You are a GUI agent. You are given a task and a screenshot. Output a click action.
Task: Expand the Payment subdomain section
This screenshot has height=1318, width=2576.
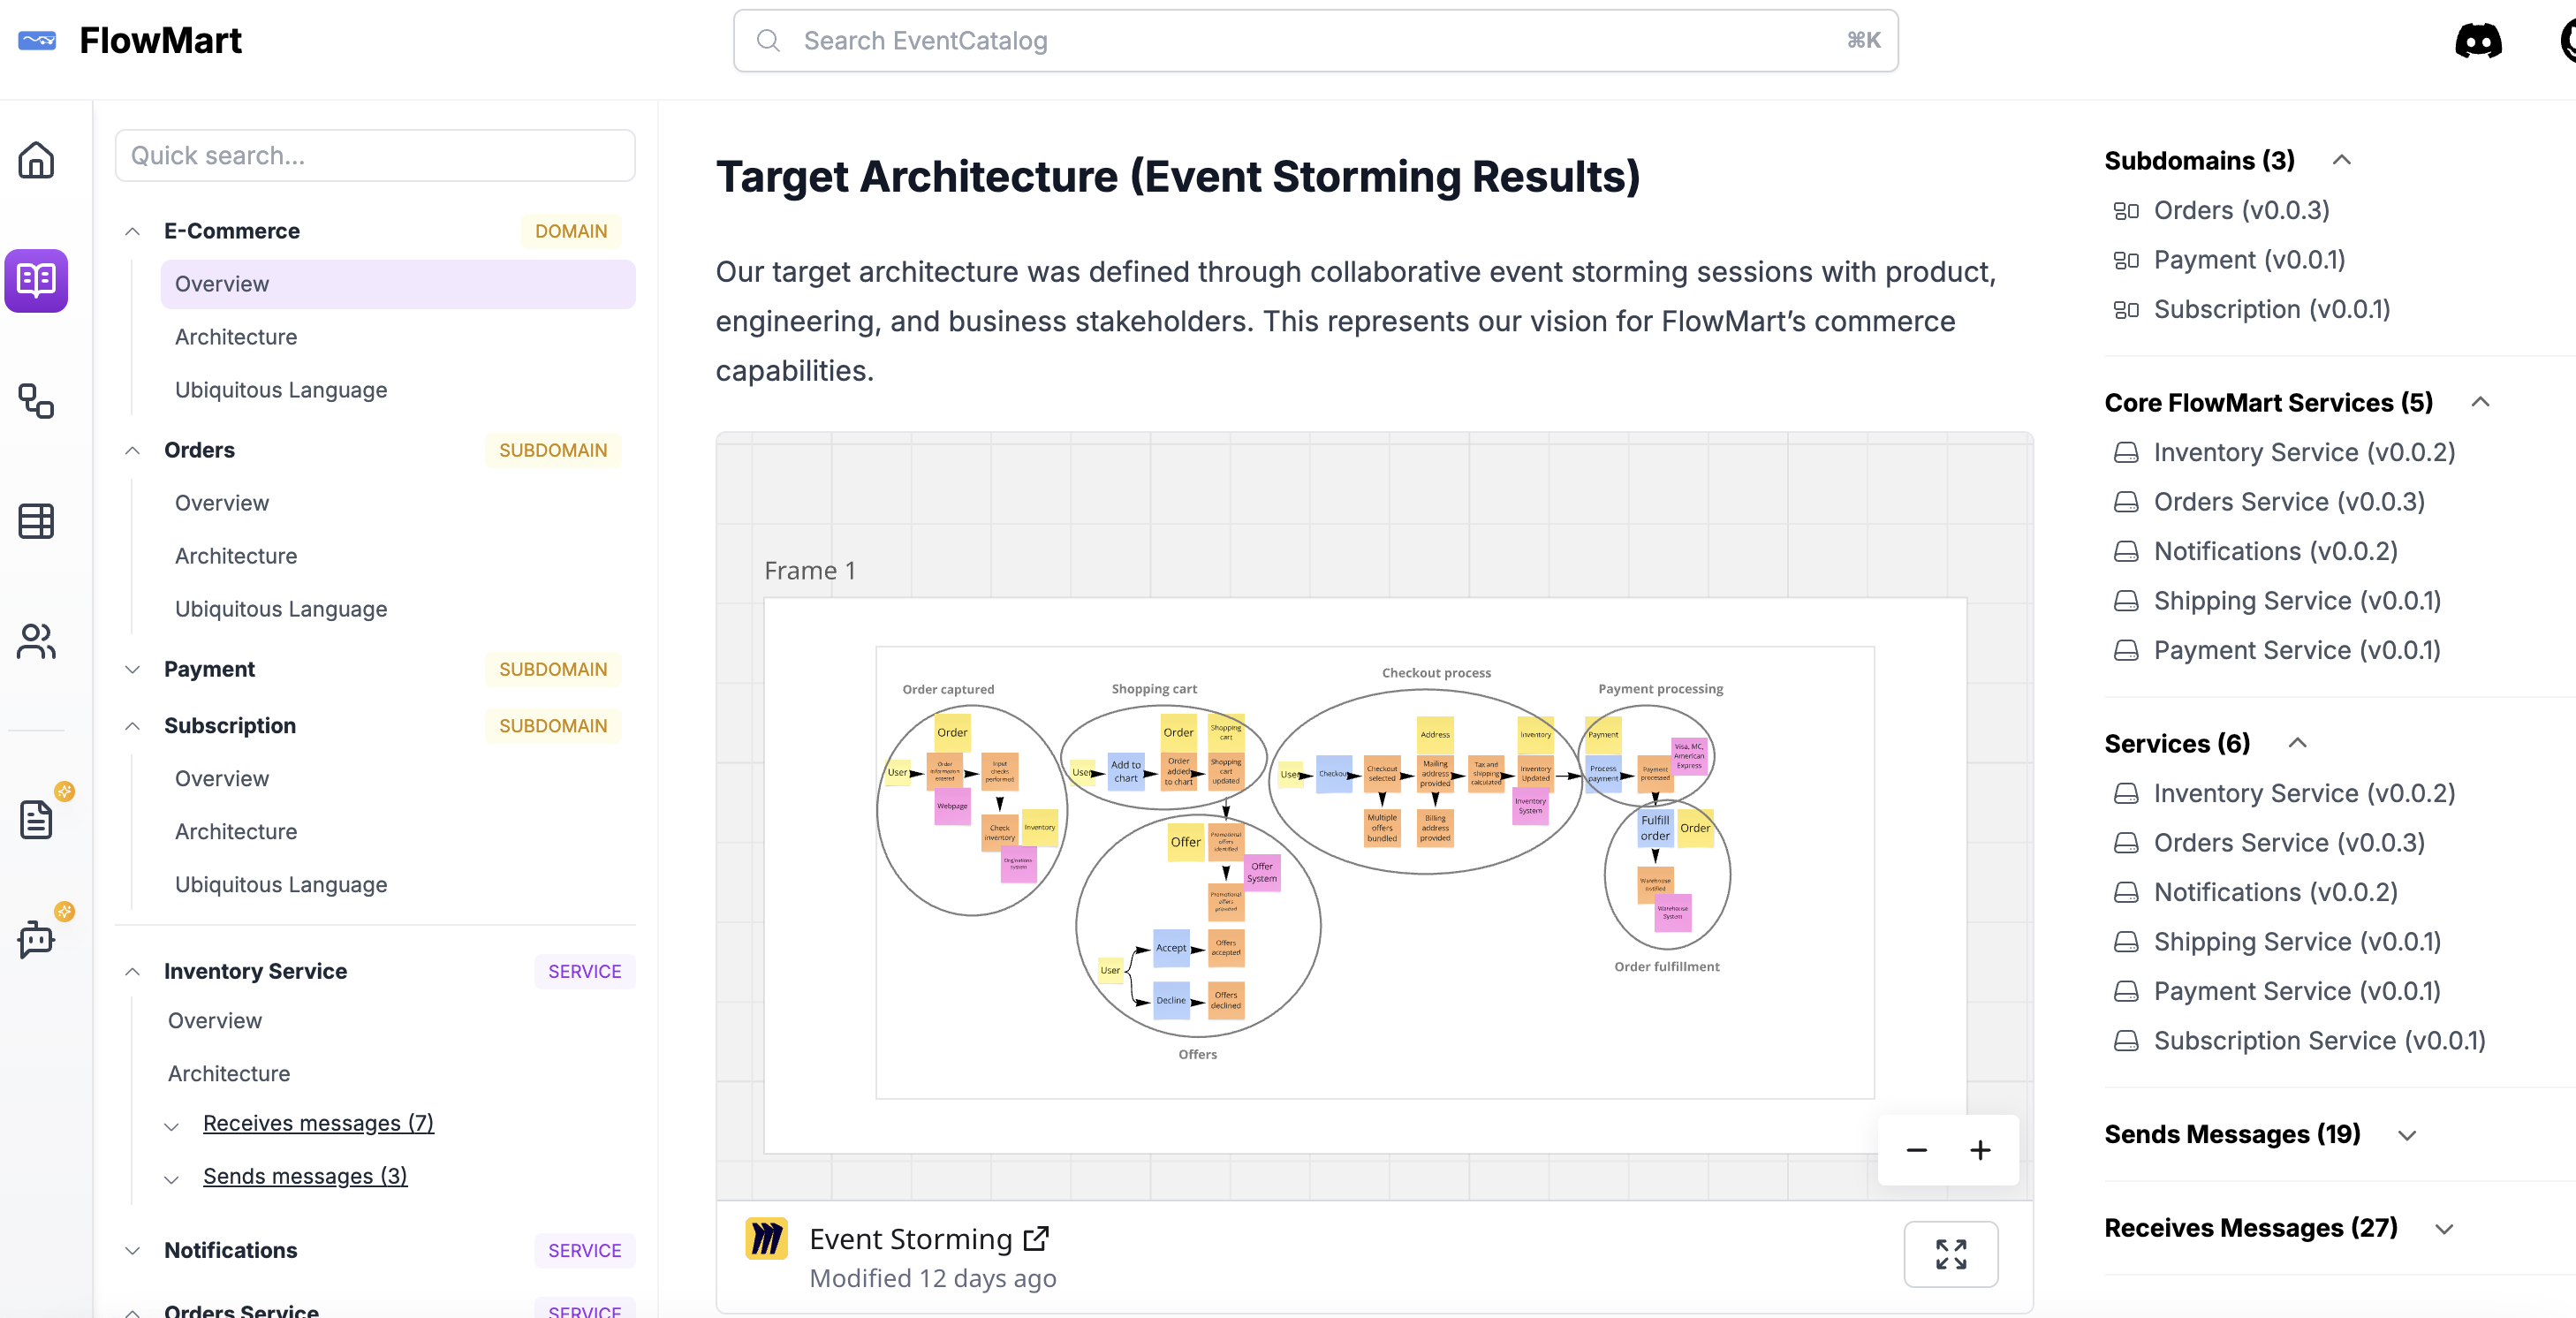pos(132,669)
